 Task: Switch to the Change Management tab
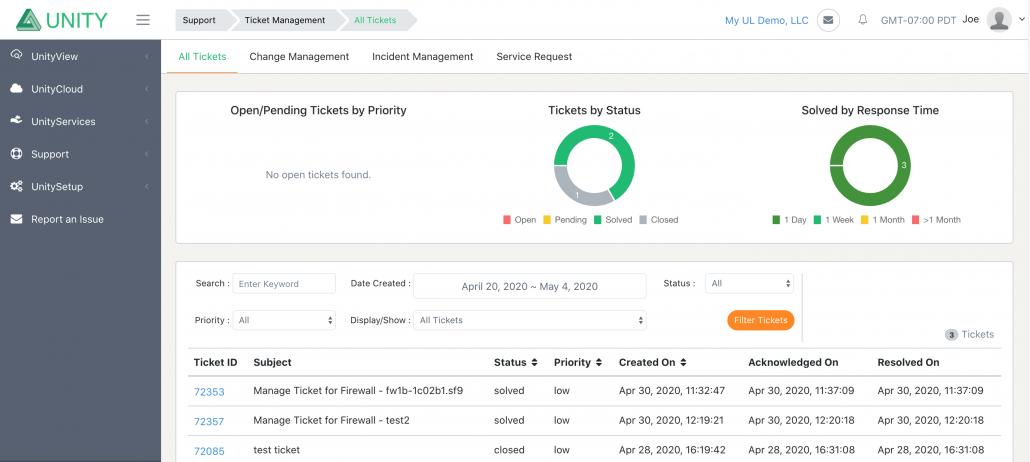click(299, 57)
